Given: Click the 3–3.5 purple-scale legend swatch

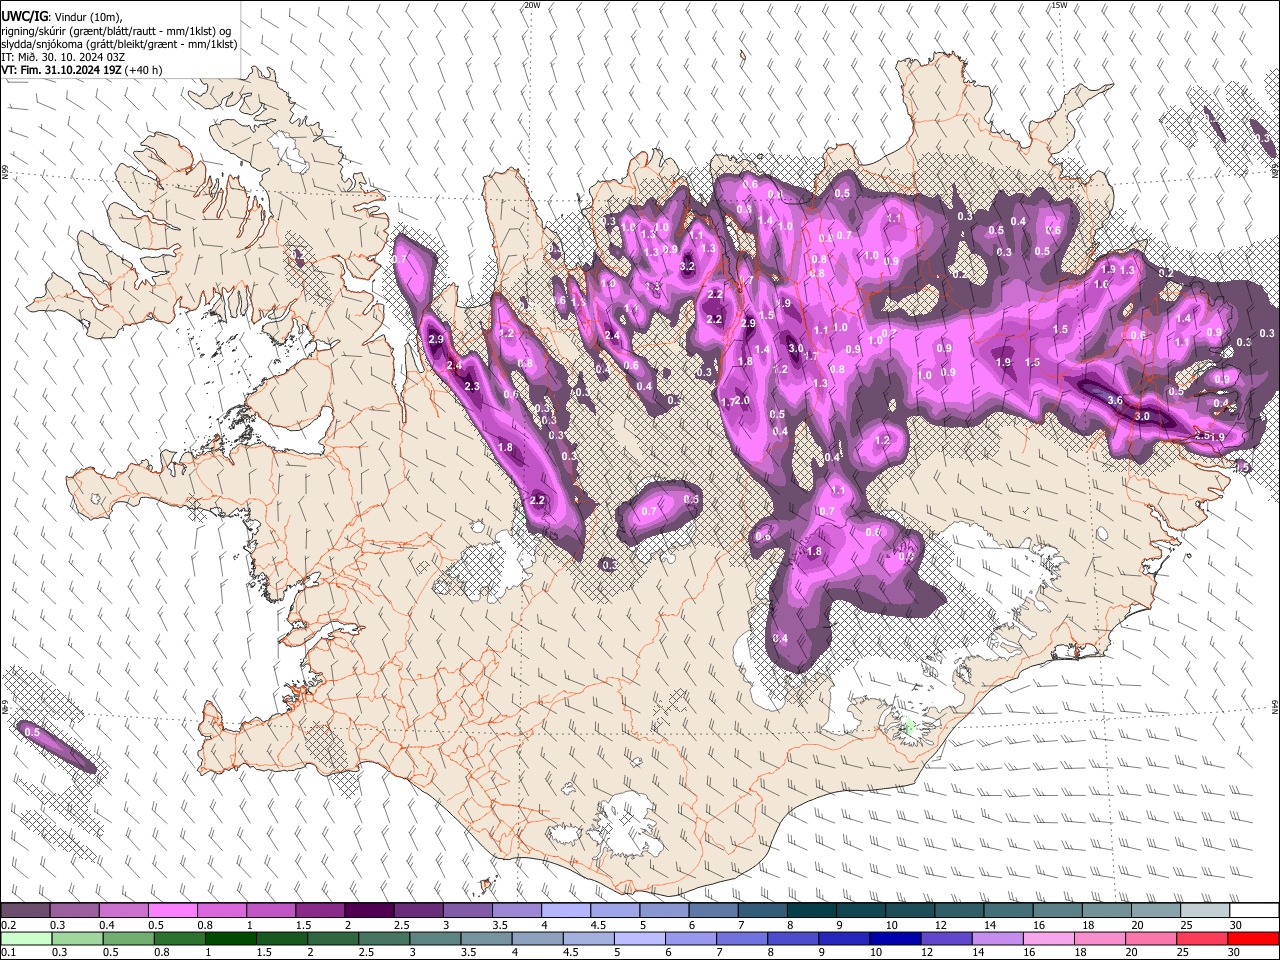Looking at the screenshot, I should click(467, 911).
